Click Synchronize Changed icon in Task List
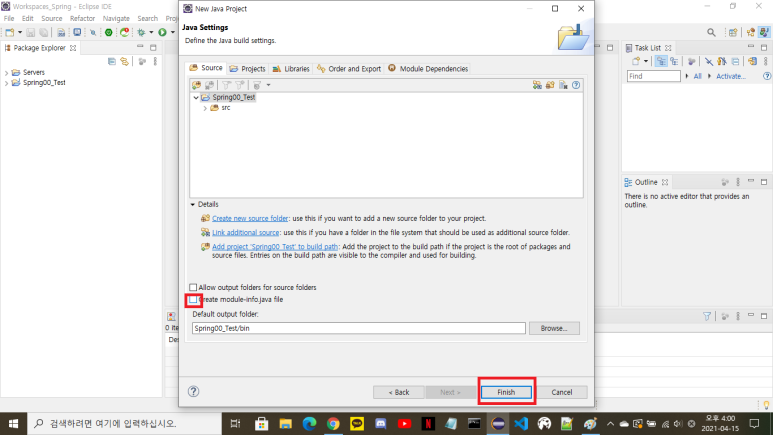The width and height of the screenshot is (773, 435). pyautogui.click(x=753, y=61)
